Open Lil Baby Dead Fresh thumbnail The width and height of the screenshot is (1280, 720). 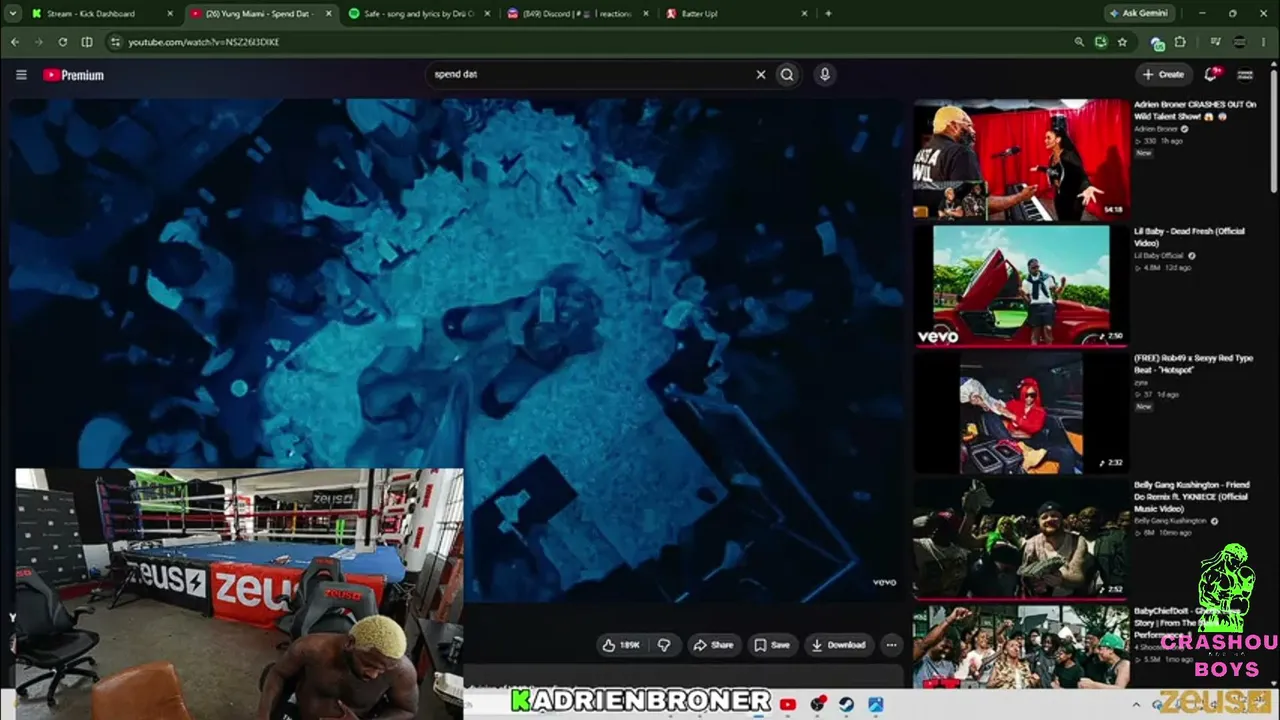click(1020, 285)
